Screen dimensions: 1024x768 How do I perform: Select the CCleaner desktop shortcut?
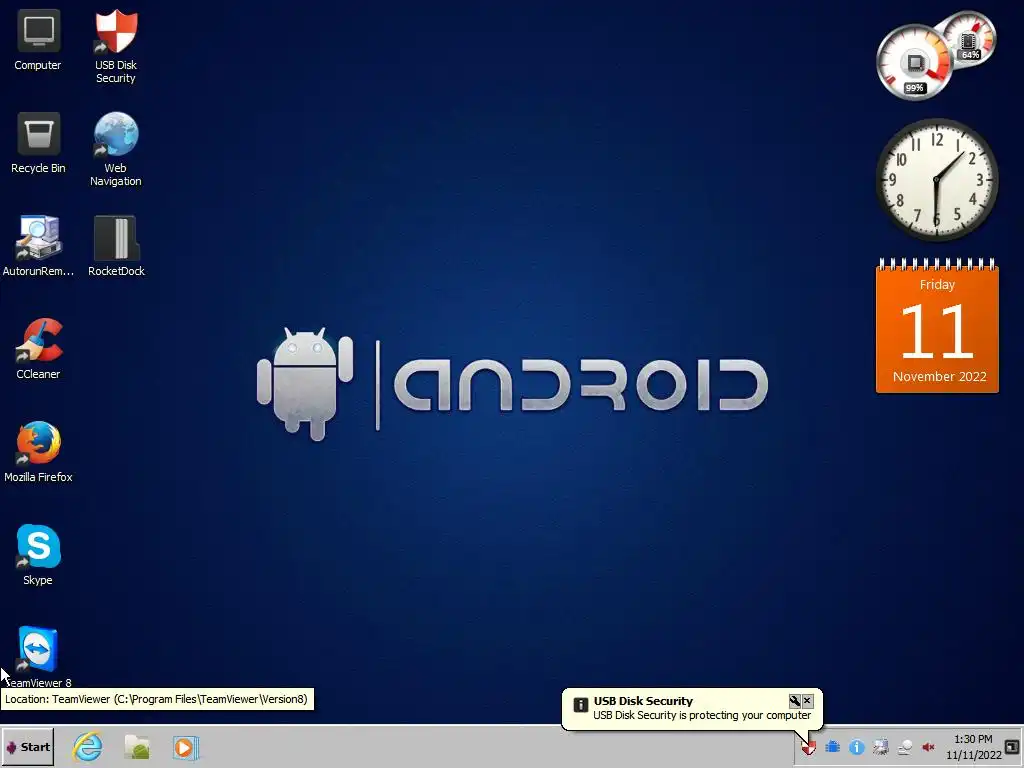click(39, 349)
